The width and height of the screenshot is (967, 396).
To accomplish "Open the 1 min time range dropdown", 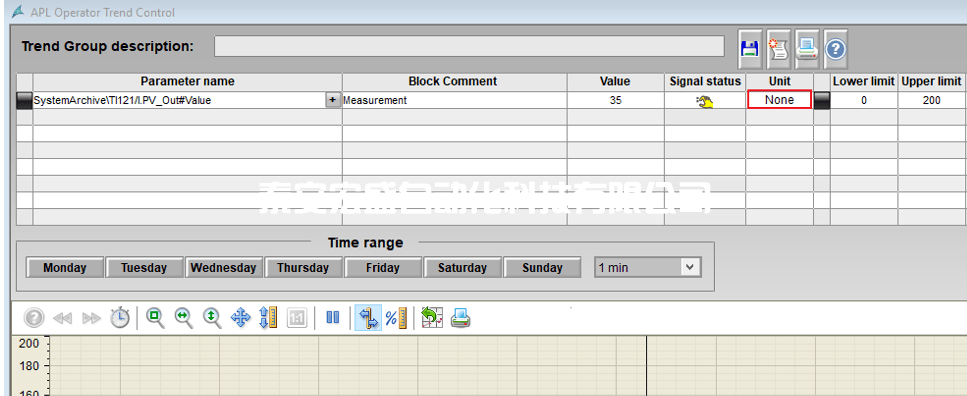I will coord(648,268).
